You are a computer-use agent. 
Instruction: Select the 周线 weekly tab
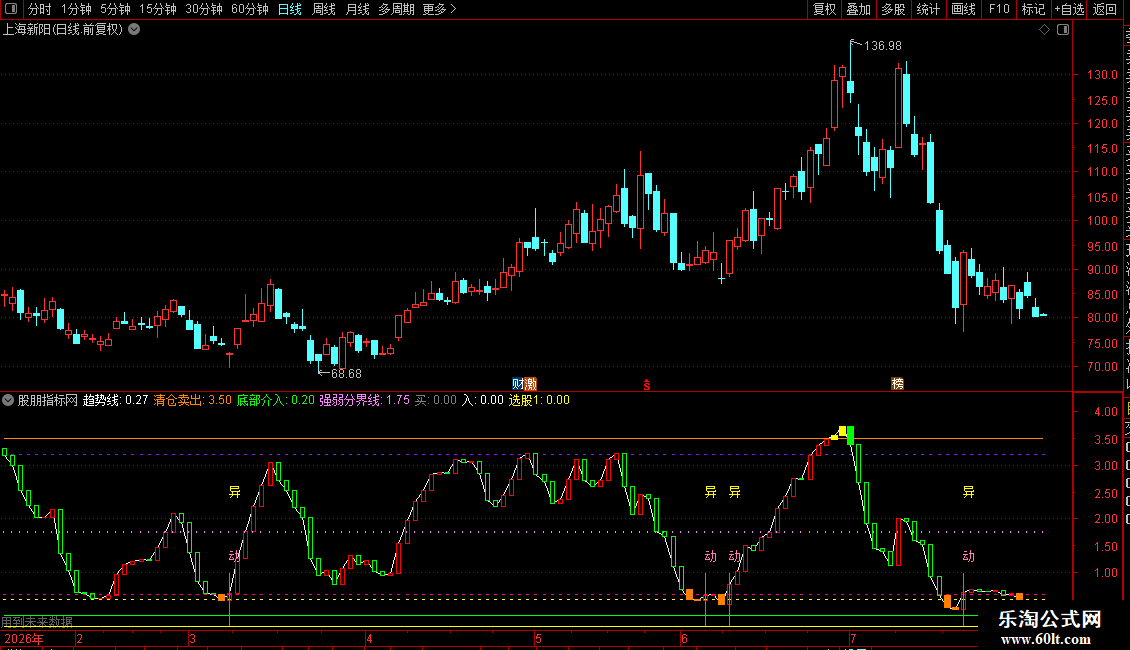(x=324, y=9)
